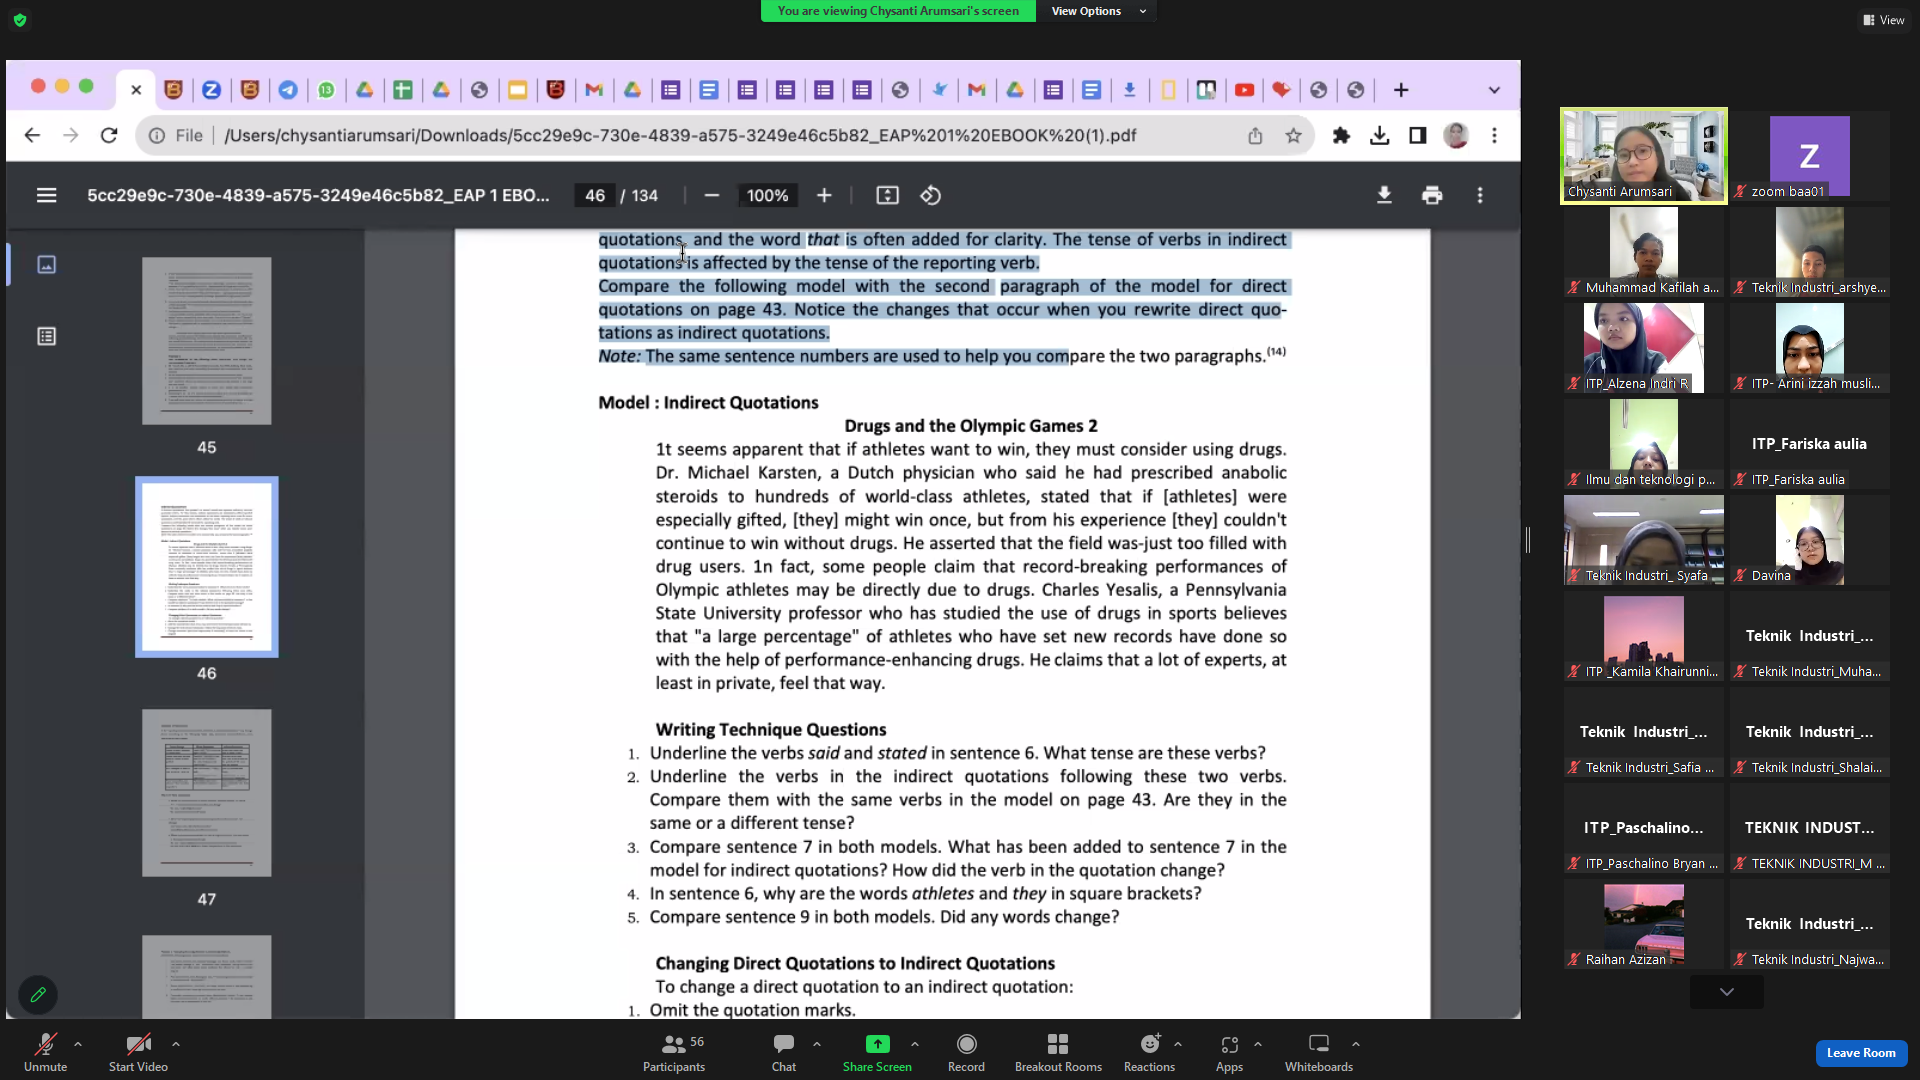Show thumbnails view in PDF sidebar
The height and width of the screenshot is (1080, 1920).
[x=46, y=264]
